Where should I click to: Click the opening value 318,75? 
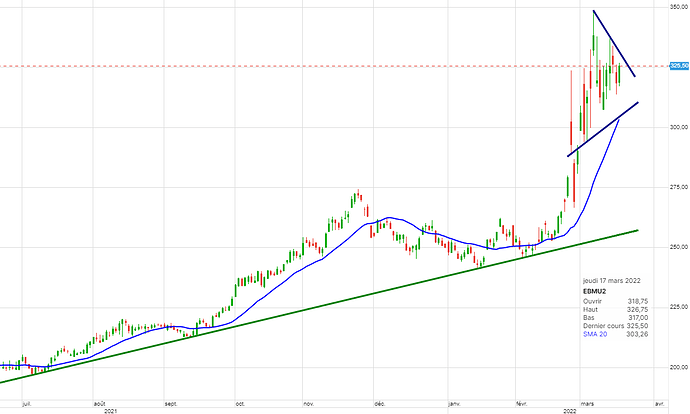[x=638, y=301]
